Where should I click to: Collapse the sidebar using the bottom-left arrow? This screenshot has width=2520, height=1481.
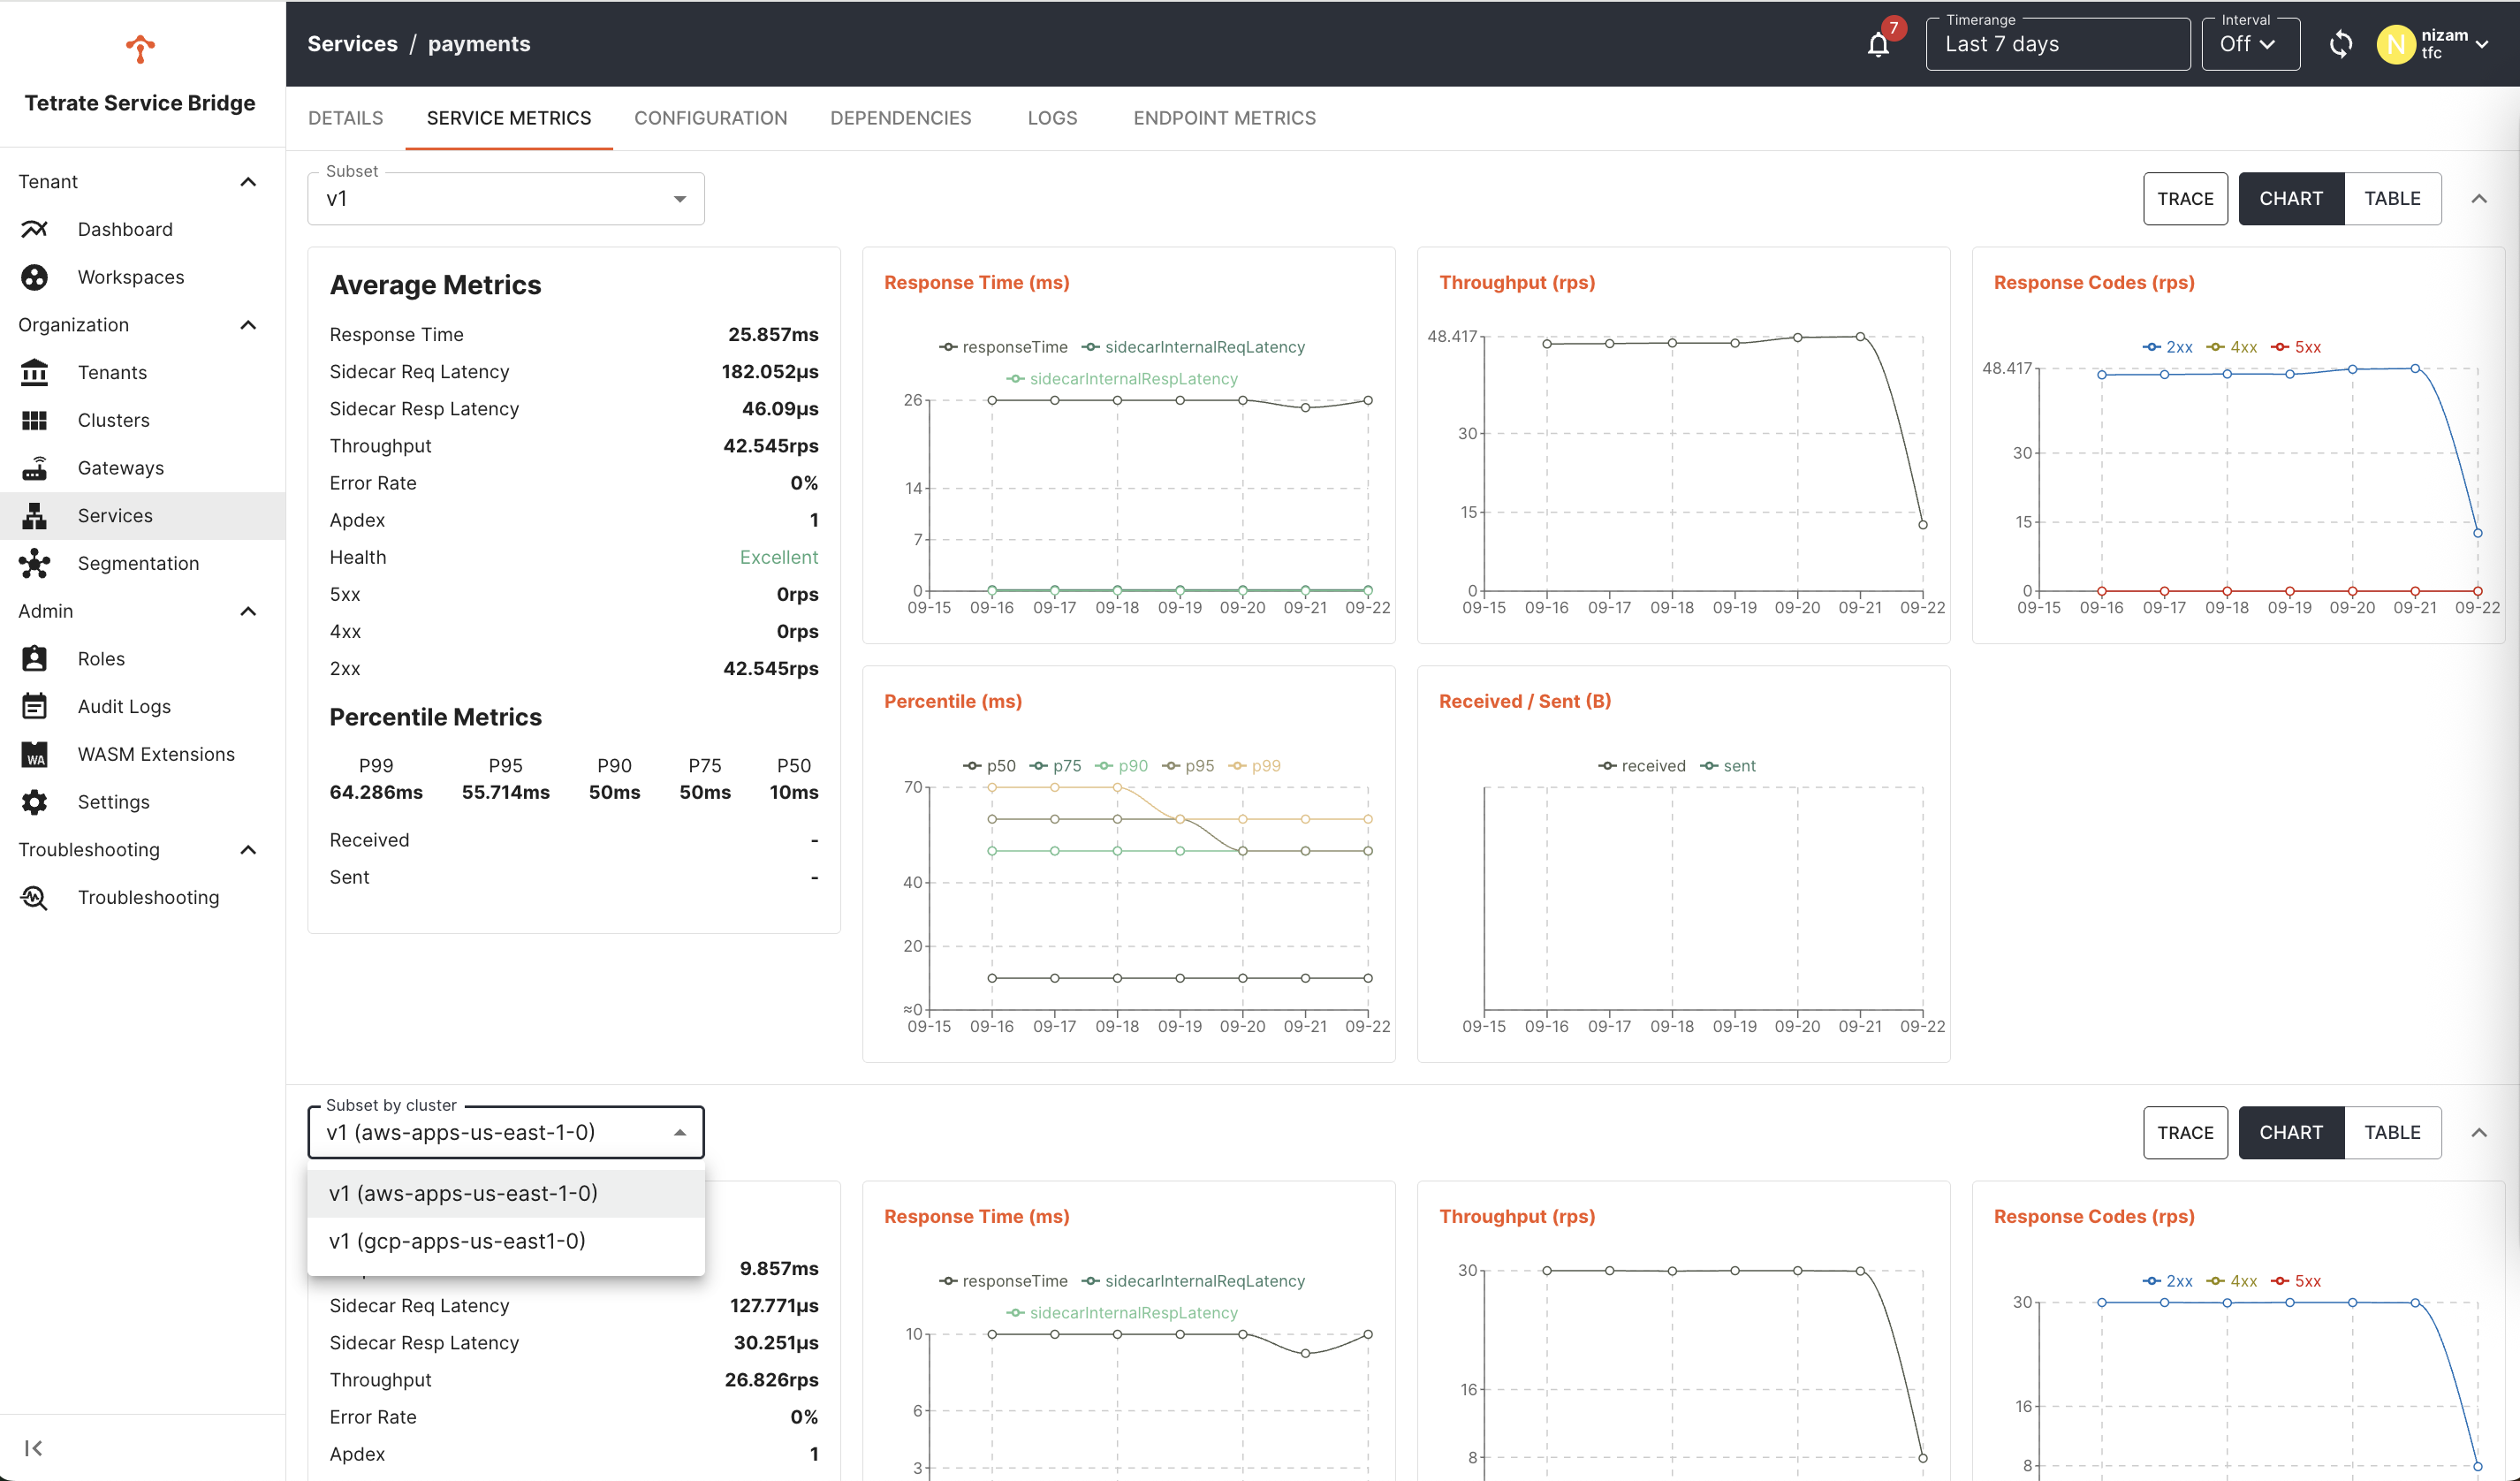pyautogui.click(x=33, y=1447)
